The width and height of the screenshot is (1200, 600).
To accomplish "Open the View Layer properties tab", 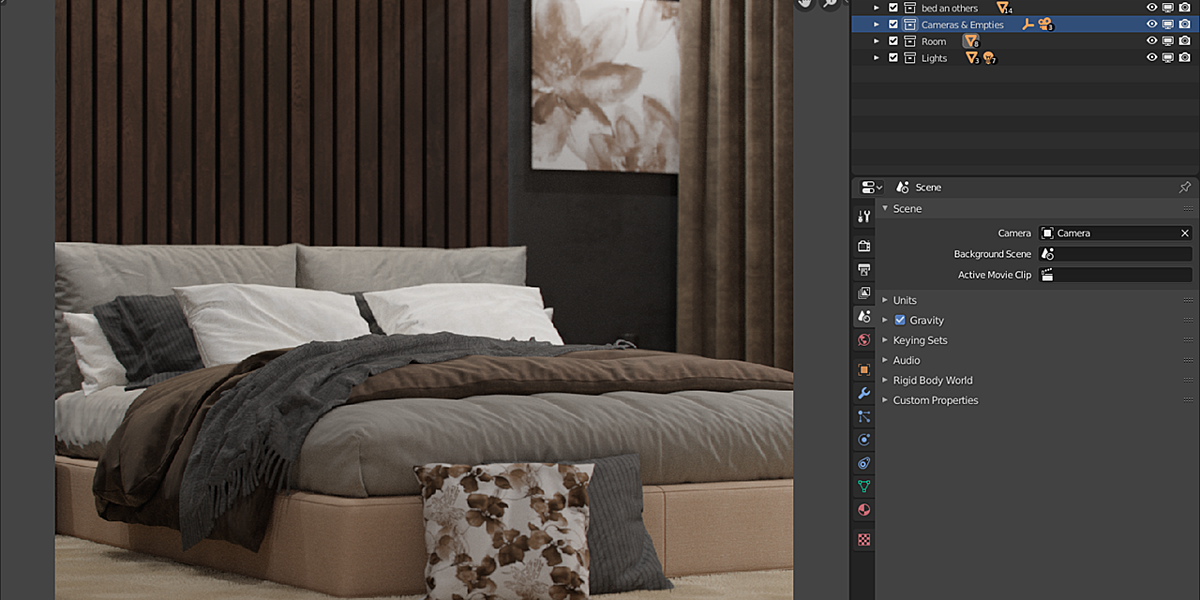I will [x=864, y=293].
